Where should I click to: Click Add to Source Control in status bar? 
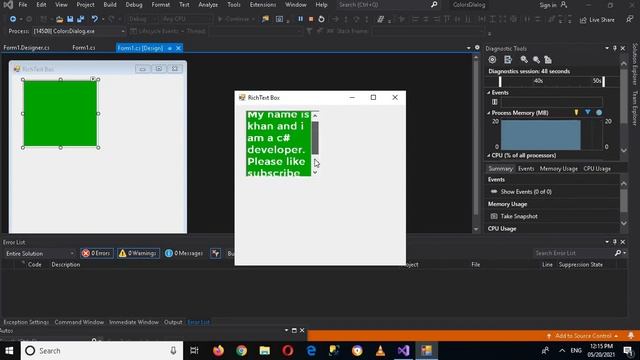583,336
